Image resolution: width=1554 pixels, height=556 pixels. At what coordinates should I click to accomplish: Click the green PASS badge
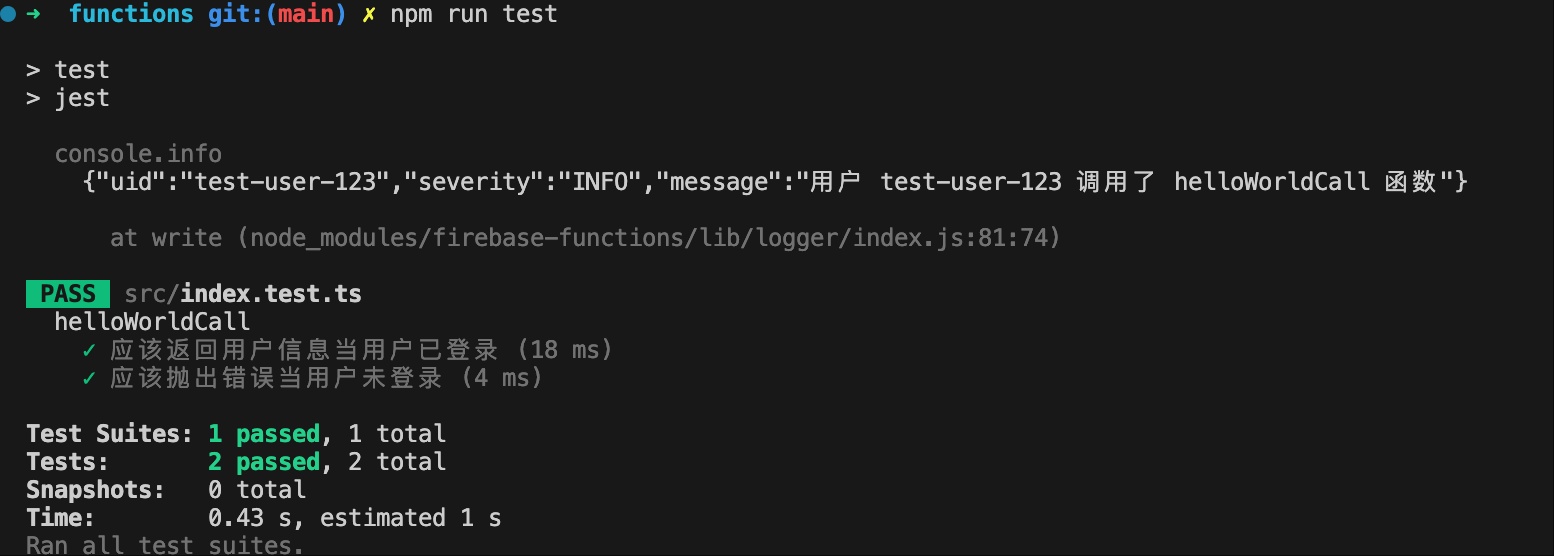(68, 294)
